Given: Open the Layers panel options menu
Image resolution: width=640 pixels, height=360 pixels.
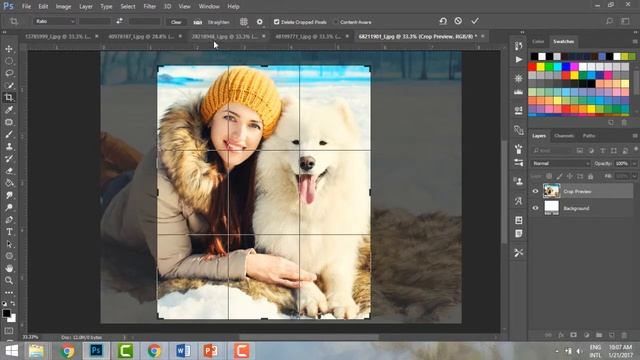Looking at the screenshot, I should click(x=635, y=136).
